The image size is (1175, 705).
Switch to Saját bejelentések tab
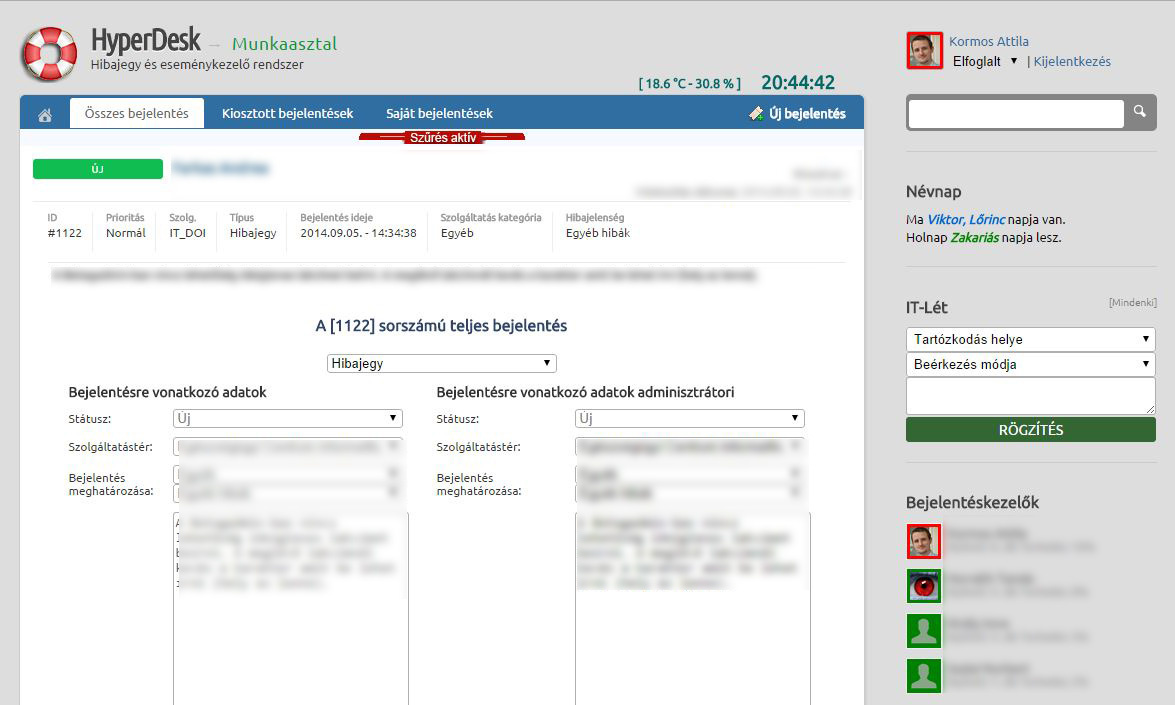coord(439,113)
